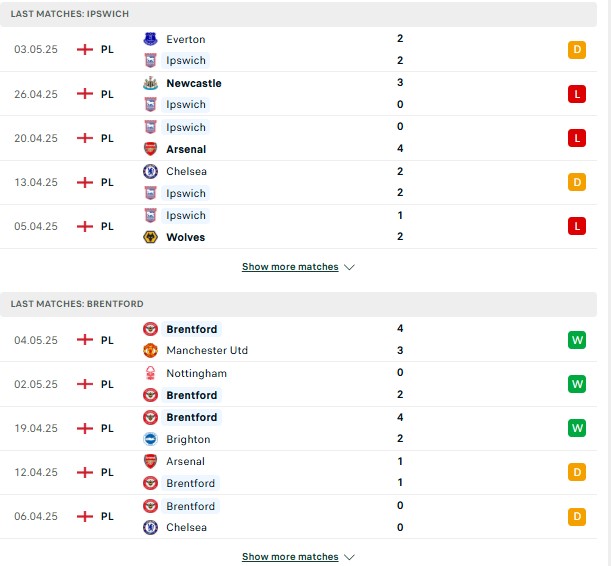Click the Arsenal crest in 20.04.25 match
This screenshot has width=611, height=566.
tap(150, 149)
